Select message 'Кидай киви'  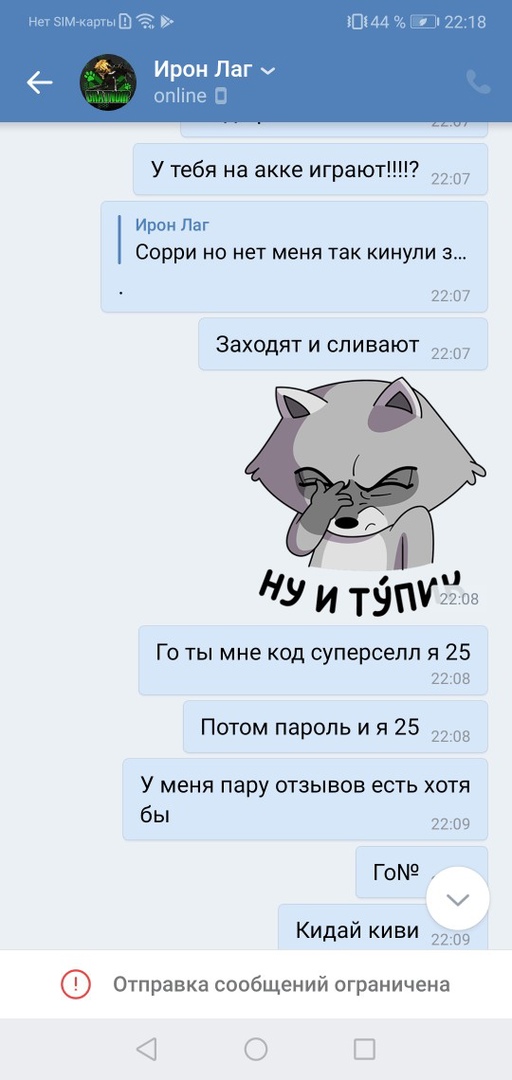[x=383, y=928]
